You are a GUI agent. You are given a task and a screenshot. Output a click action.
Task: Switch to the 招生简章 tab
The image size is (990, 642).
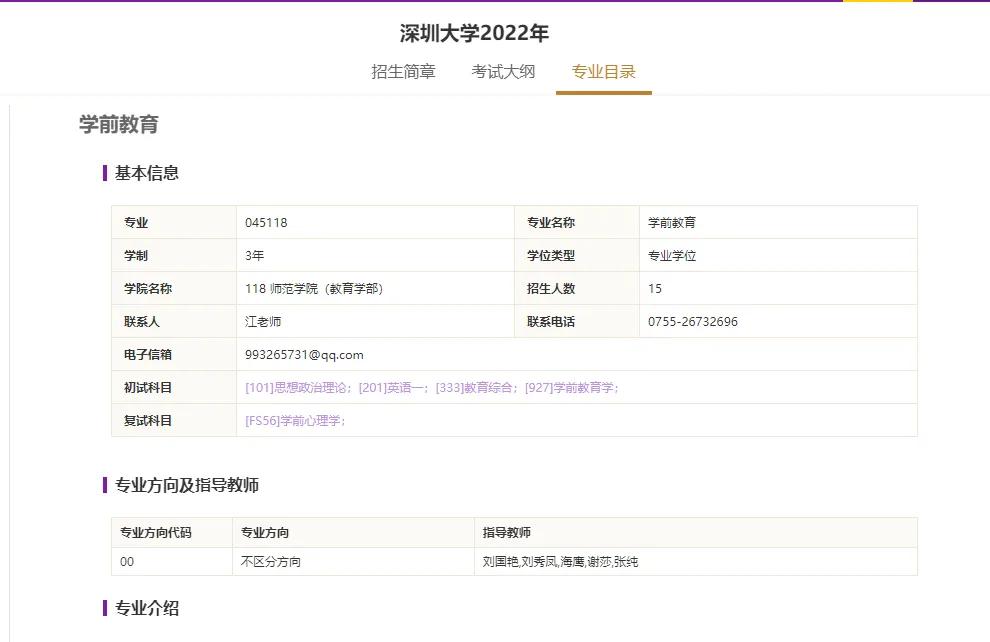403,71
